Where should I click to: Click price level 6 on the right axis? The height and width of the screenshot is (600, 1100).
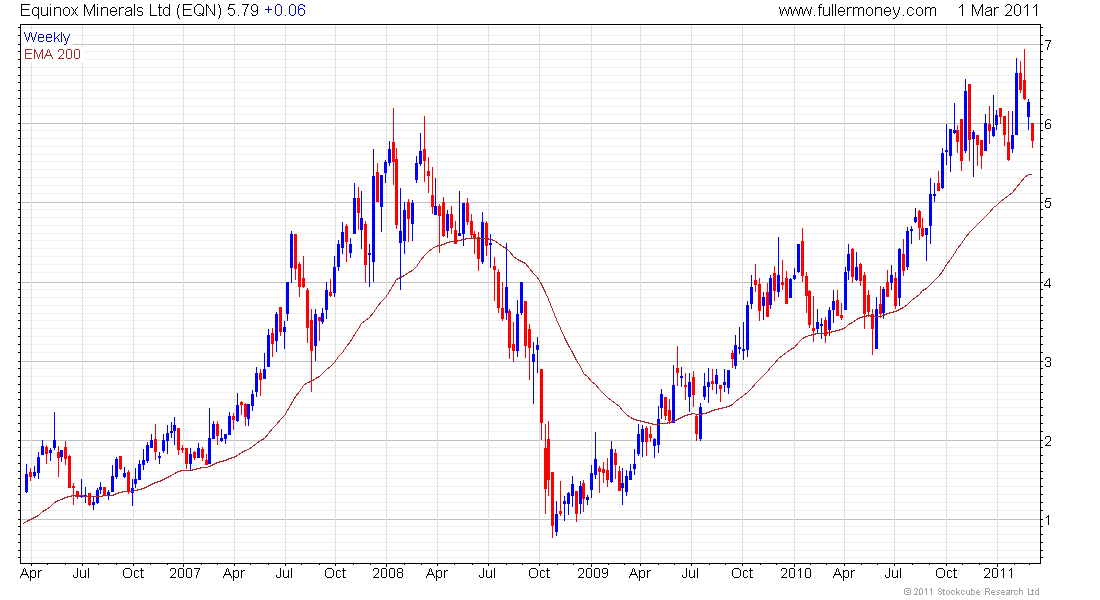point(1047,124)
